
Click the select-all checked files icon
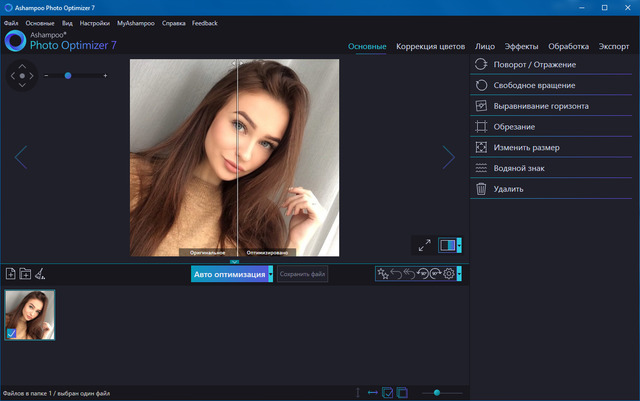click(x=387, y=392)
